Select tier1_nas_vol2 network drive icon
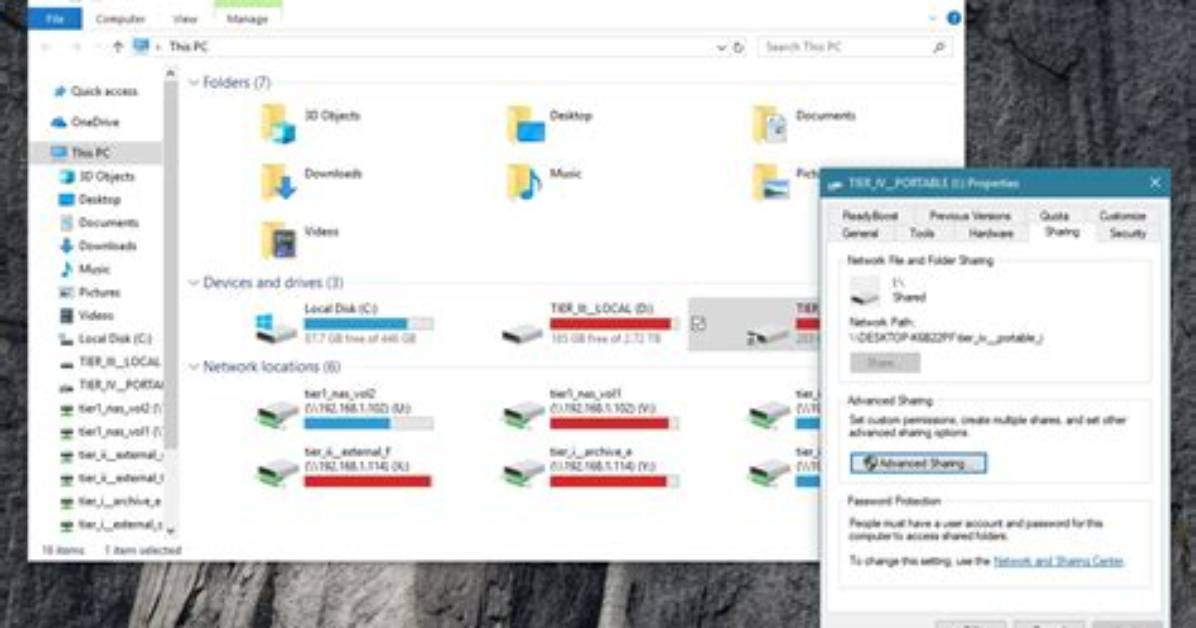Screen dimensions: 1196x628 277,413
